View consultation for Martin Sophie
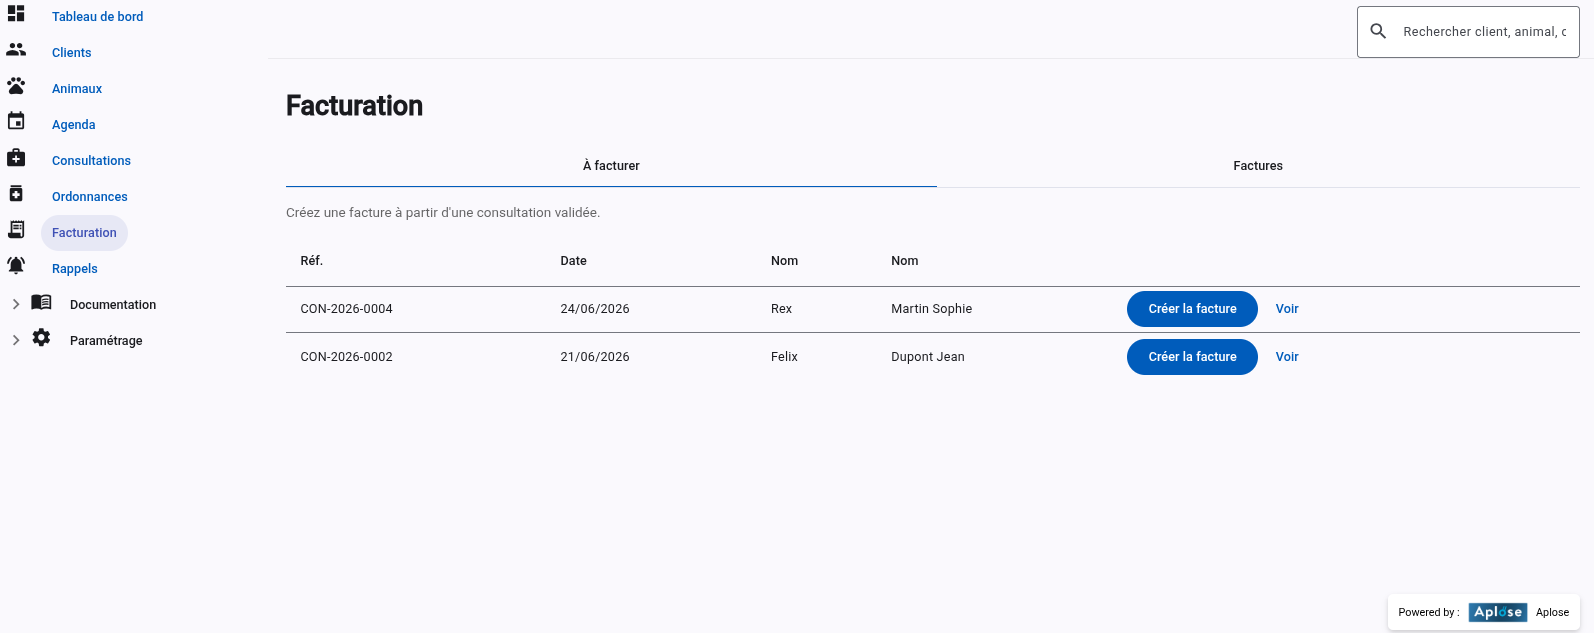The width and height of the screenshot is (1594, 633). click(x=1287, y=309)
